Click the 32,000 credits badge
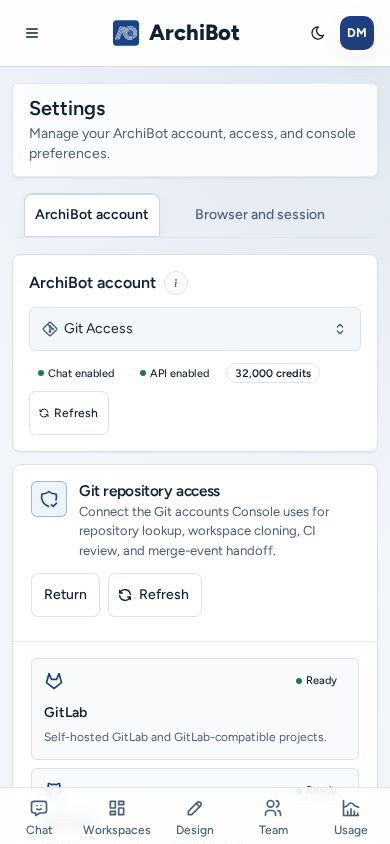The width and height of the screenshot is (390, 844). click(x=273, y=374)
